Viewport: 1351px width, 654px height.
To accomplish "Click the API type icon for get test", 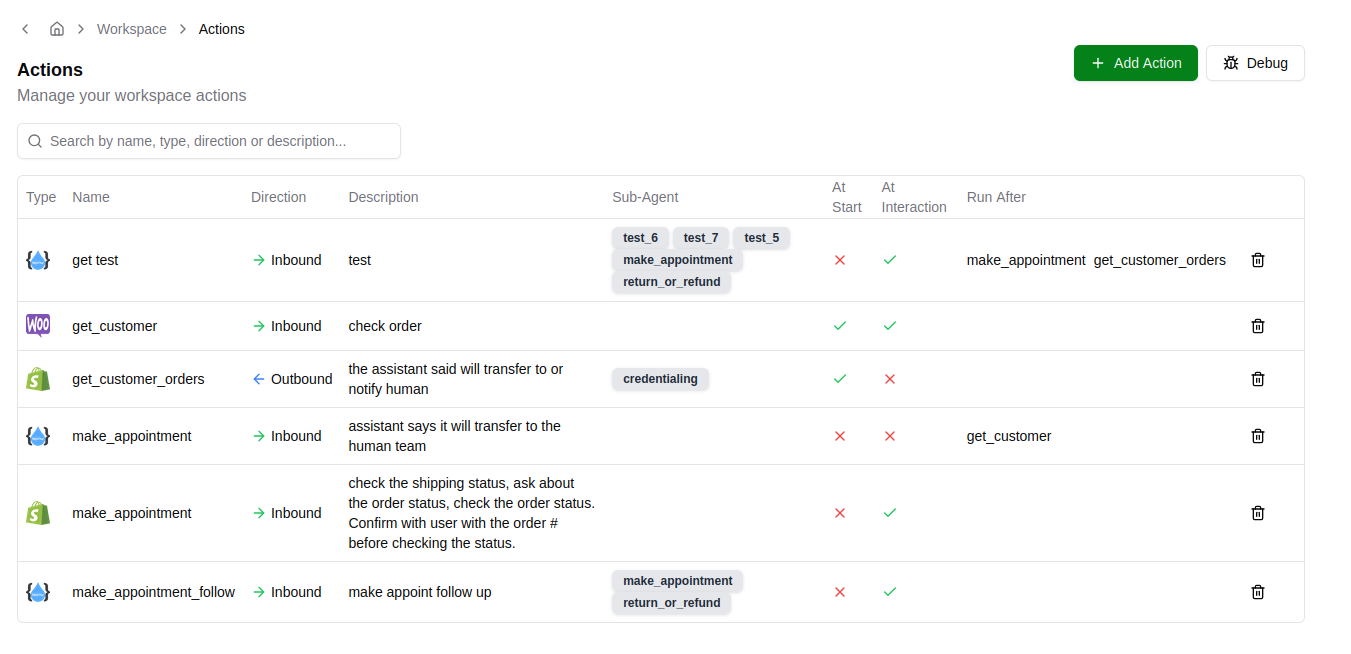I will pos(38,260).
